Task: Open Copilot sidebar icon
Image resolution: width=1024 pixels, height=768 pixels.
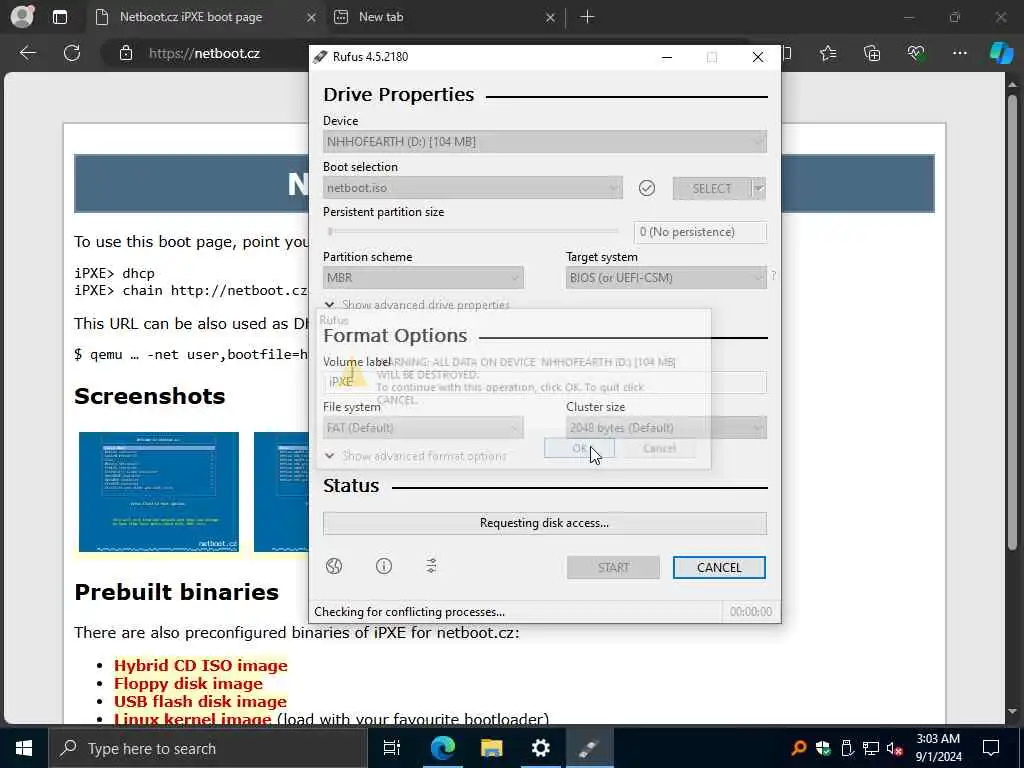Action: [1001, 53]
